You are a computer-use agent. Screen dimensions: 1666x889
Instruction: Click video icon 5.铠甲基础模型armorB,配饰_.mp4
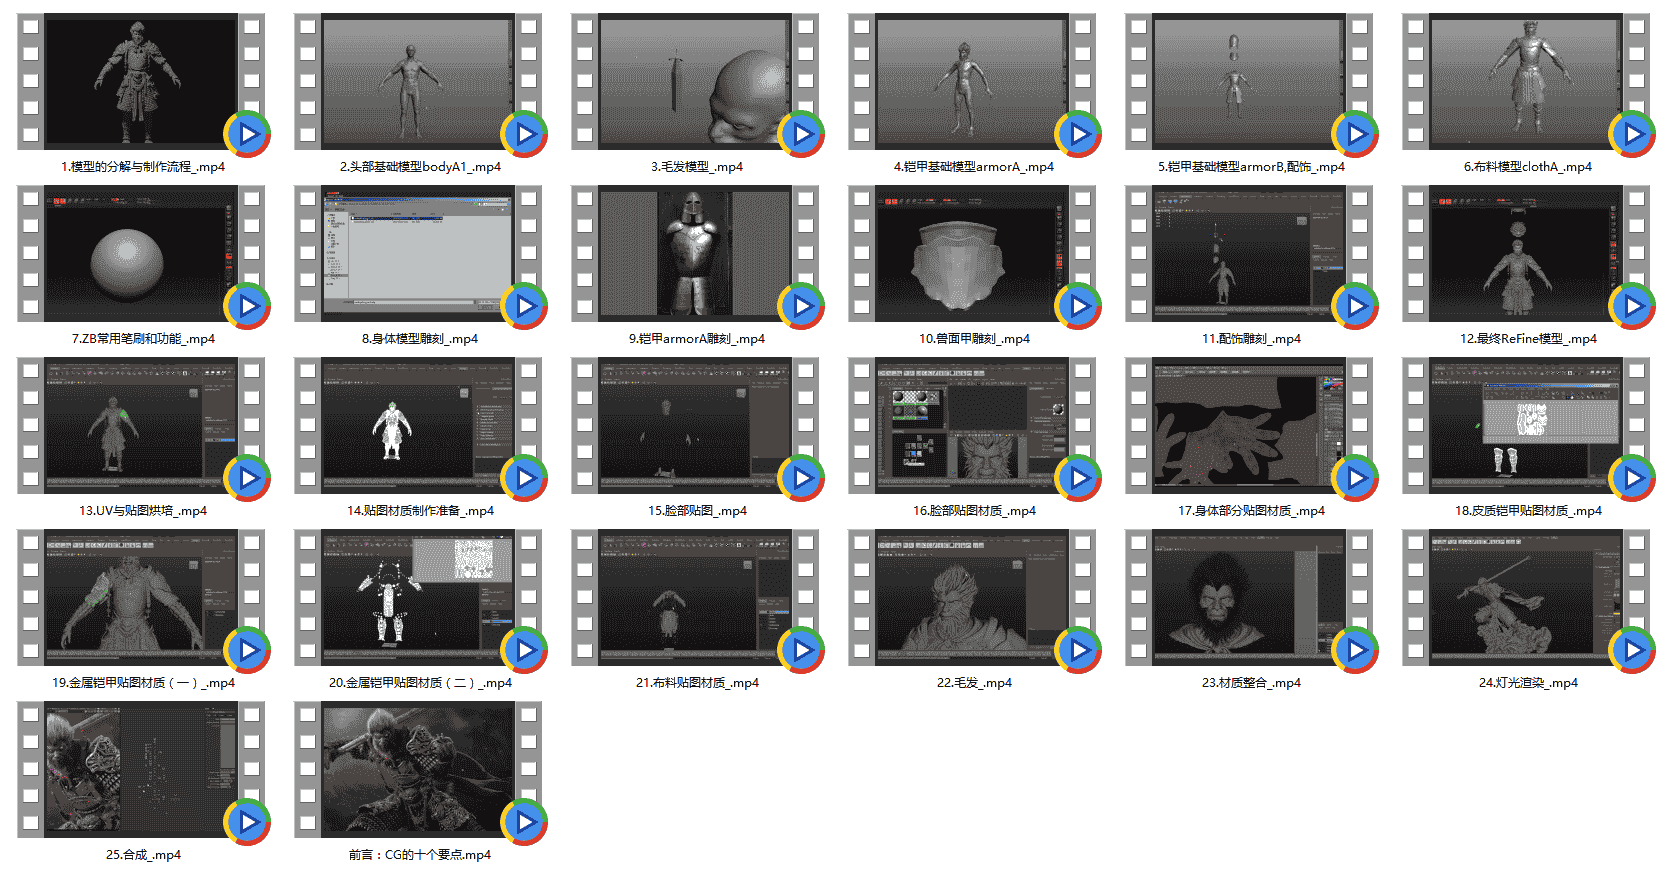pyautogui.click(x=1249, y=81)
